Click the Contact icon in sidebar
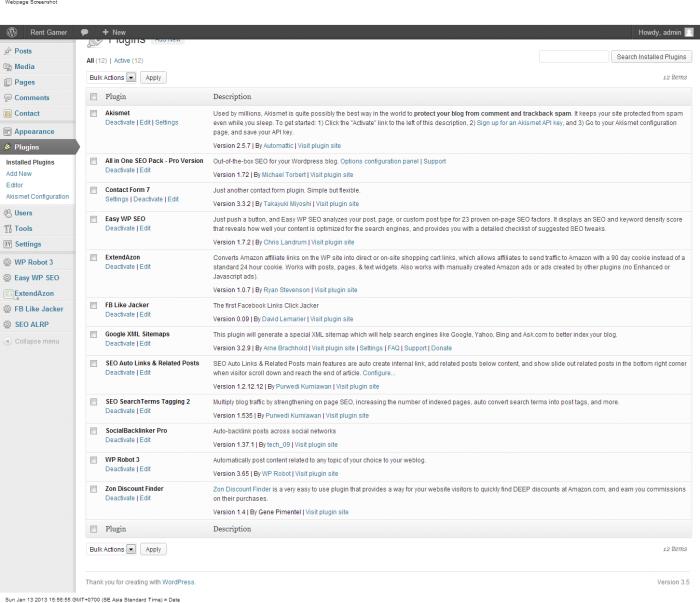Viewport: 700px width, 603px height. click(8, 113)
